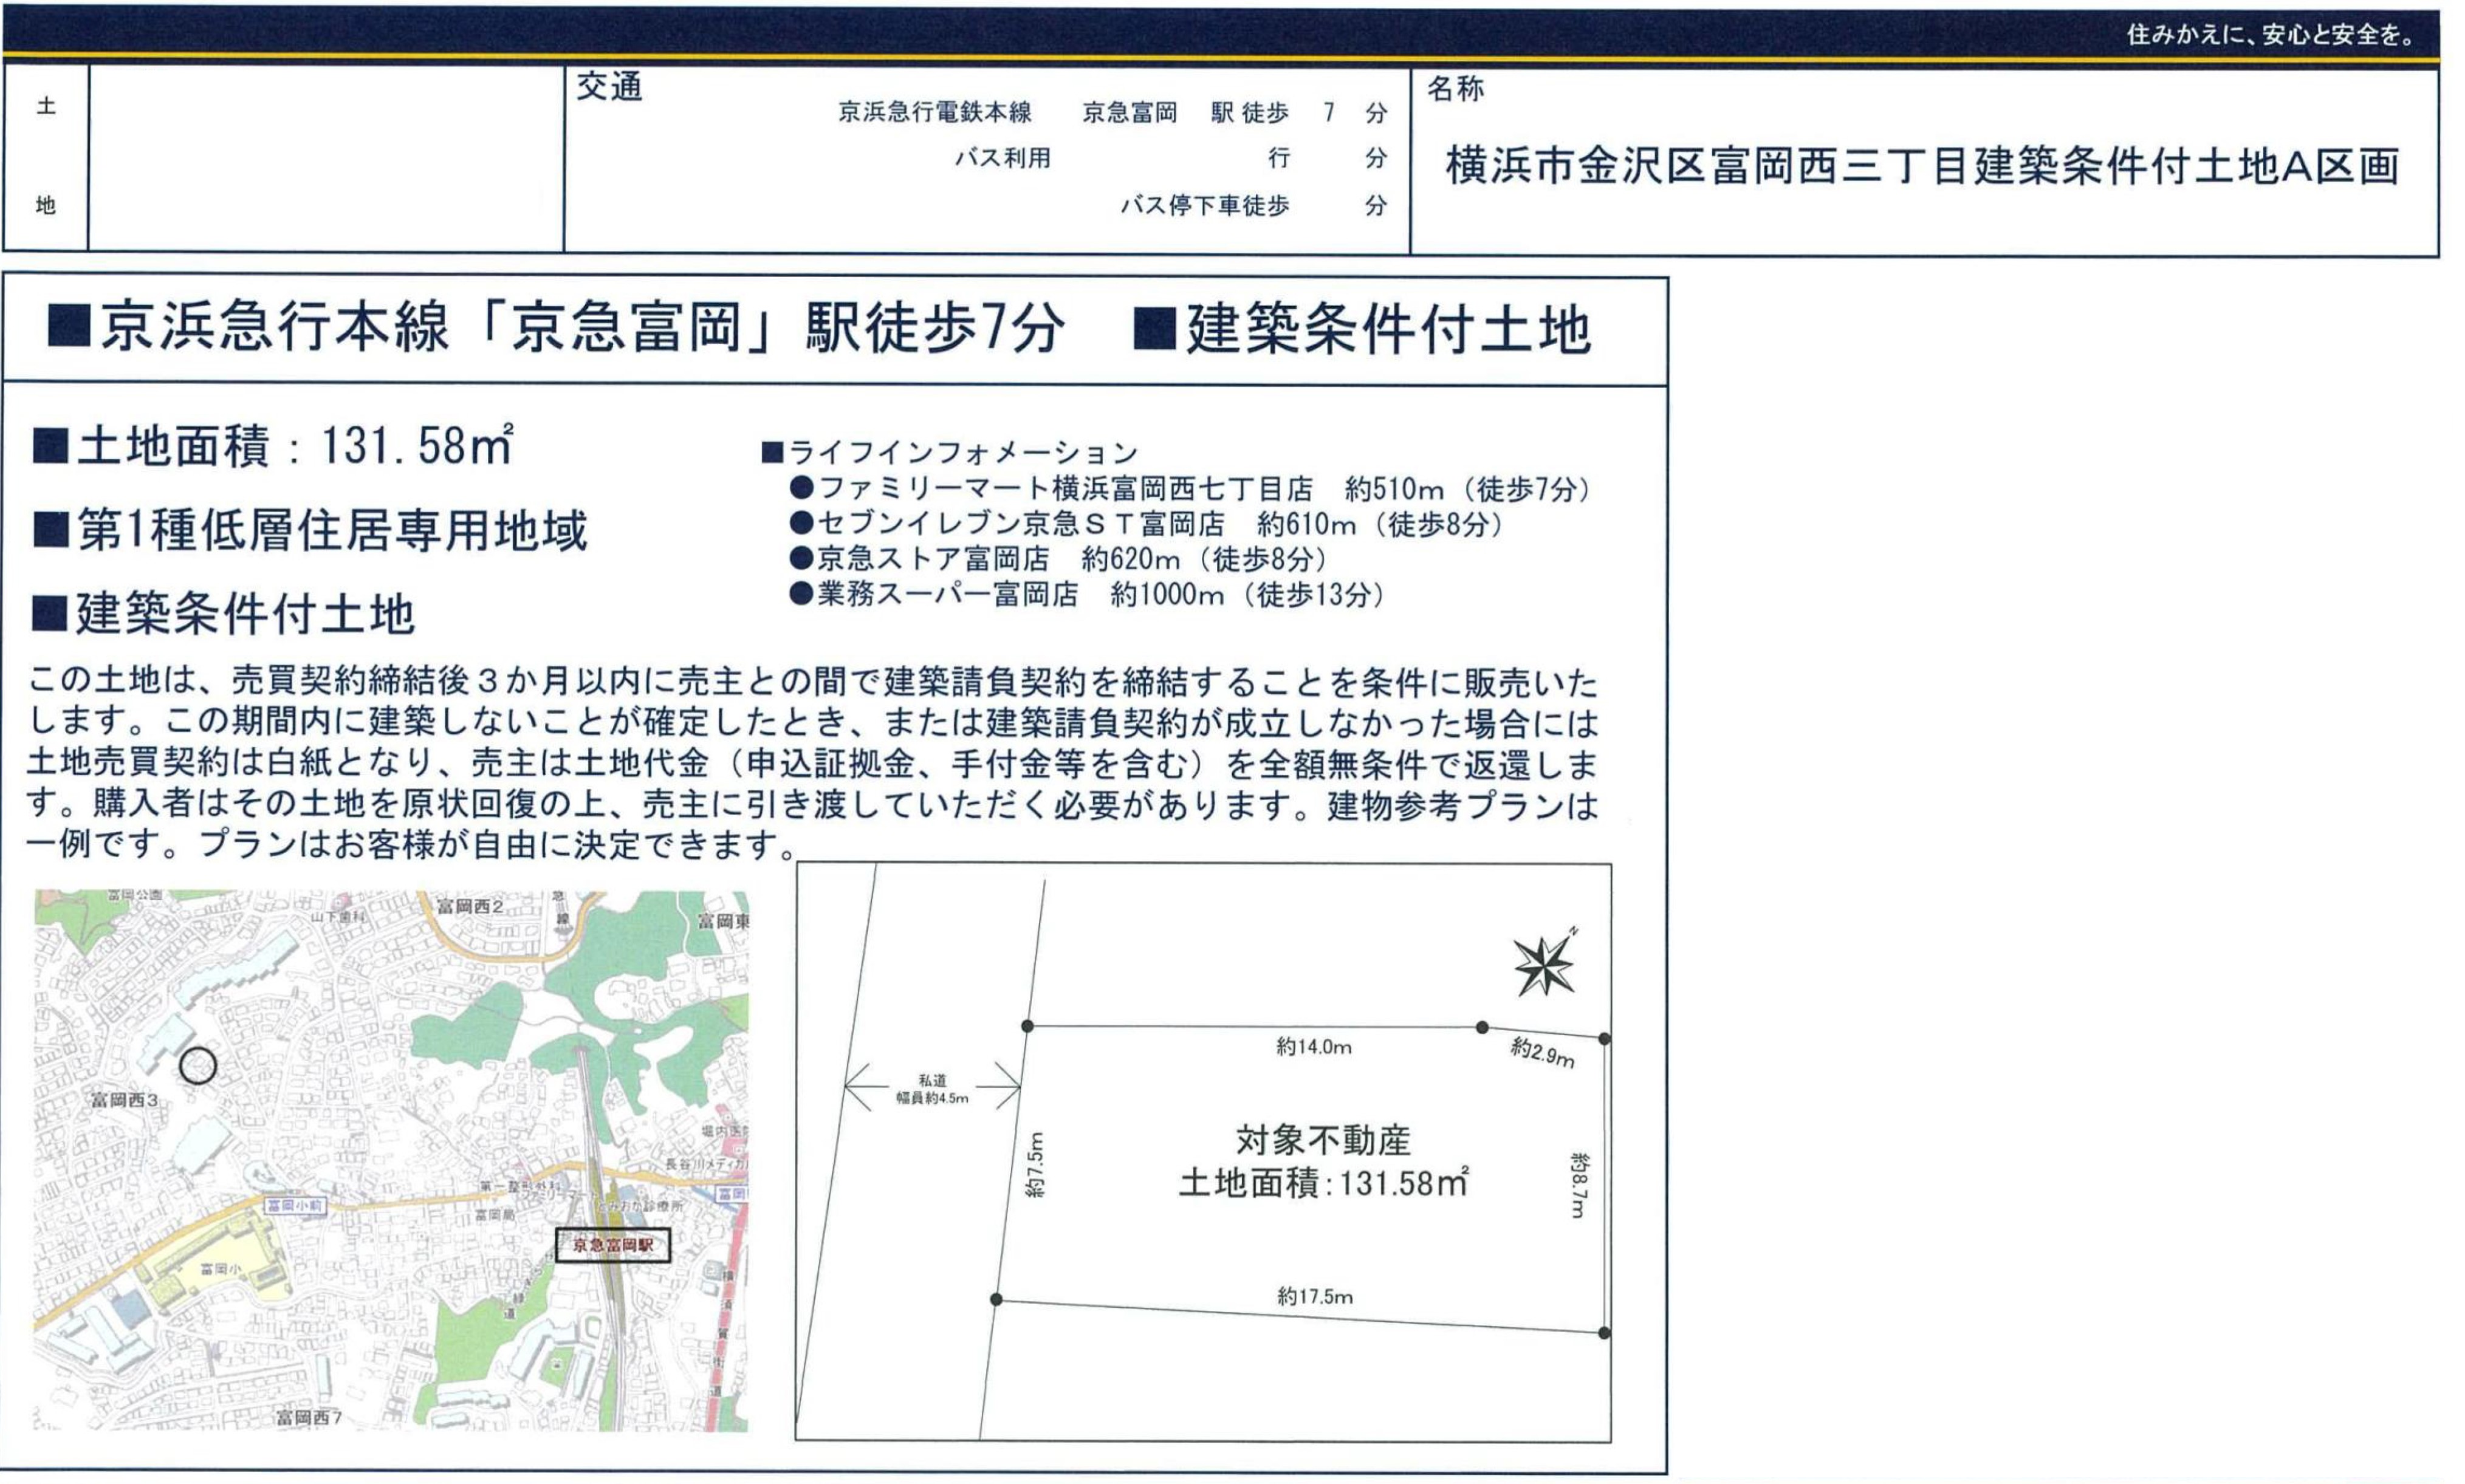This screenshot has width=2465, height=1484.
Task: Click the 第1種低層住居専用地域 heading
Action: coord(312,531)
